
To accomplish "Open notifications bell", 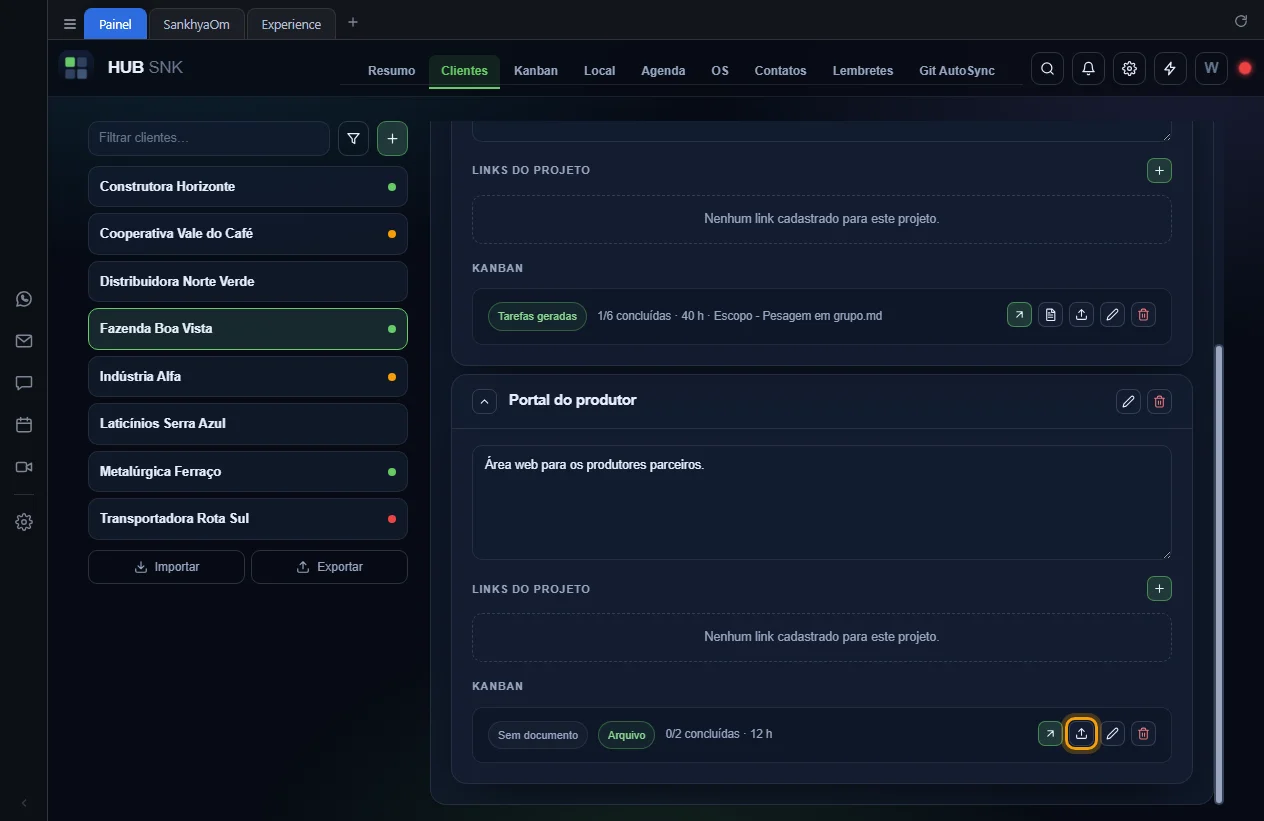I will (1088, 69).
